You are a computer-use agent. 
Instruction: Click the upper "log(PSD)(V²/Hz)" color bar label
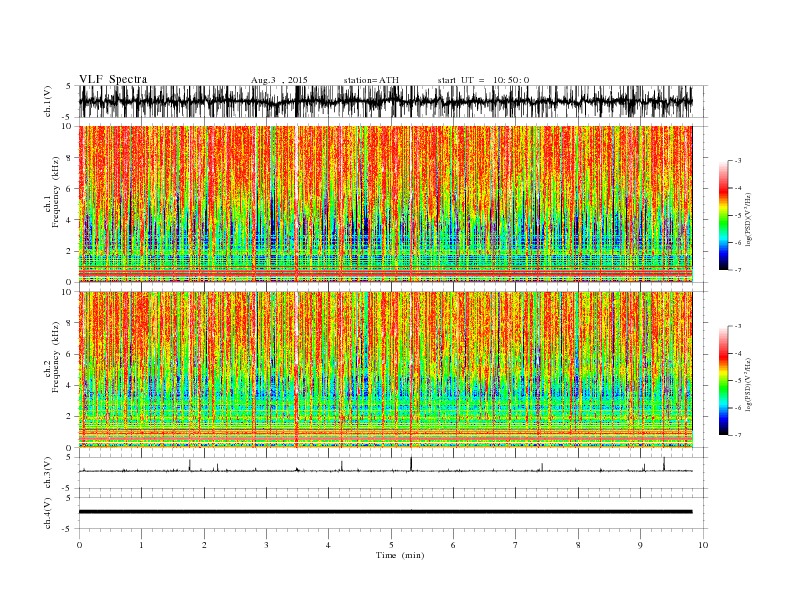(x=750, y=219)
